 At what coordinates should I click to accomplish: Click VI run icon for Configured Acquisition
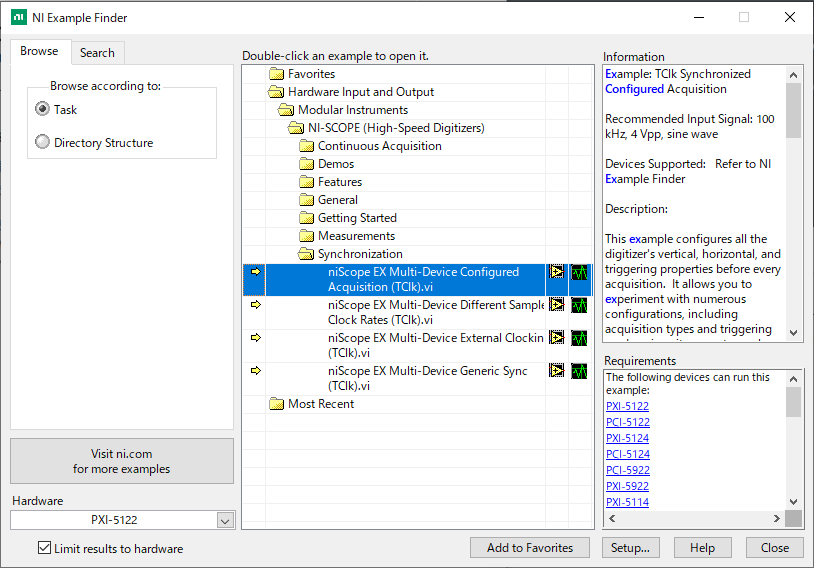click(x=557, y=272)
